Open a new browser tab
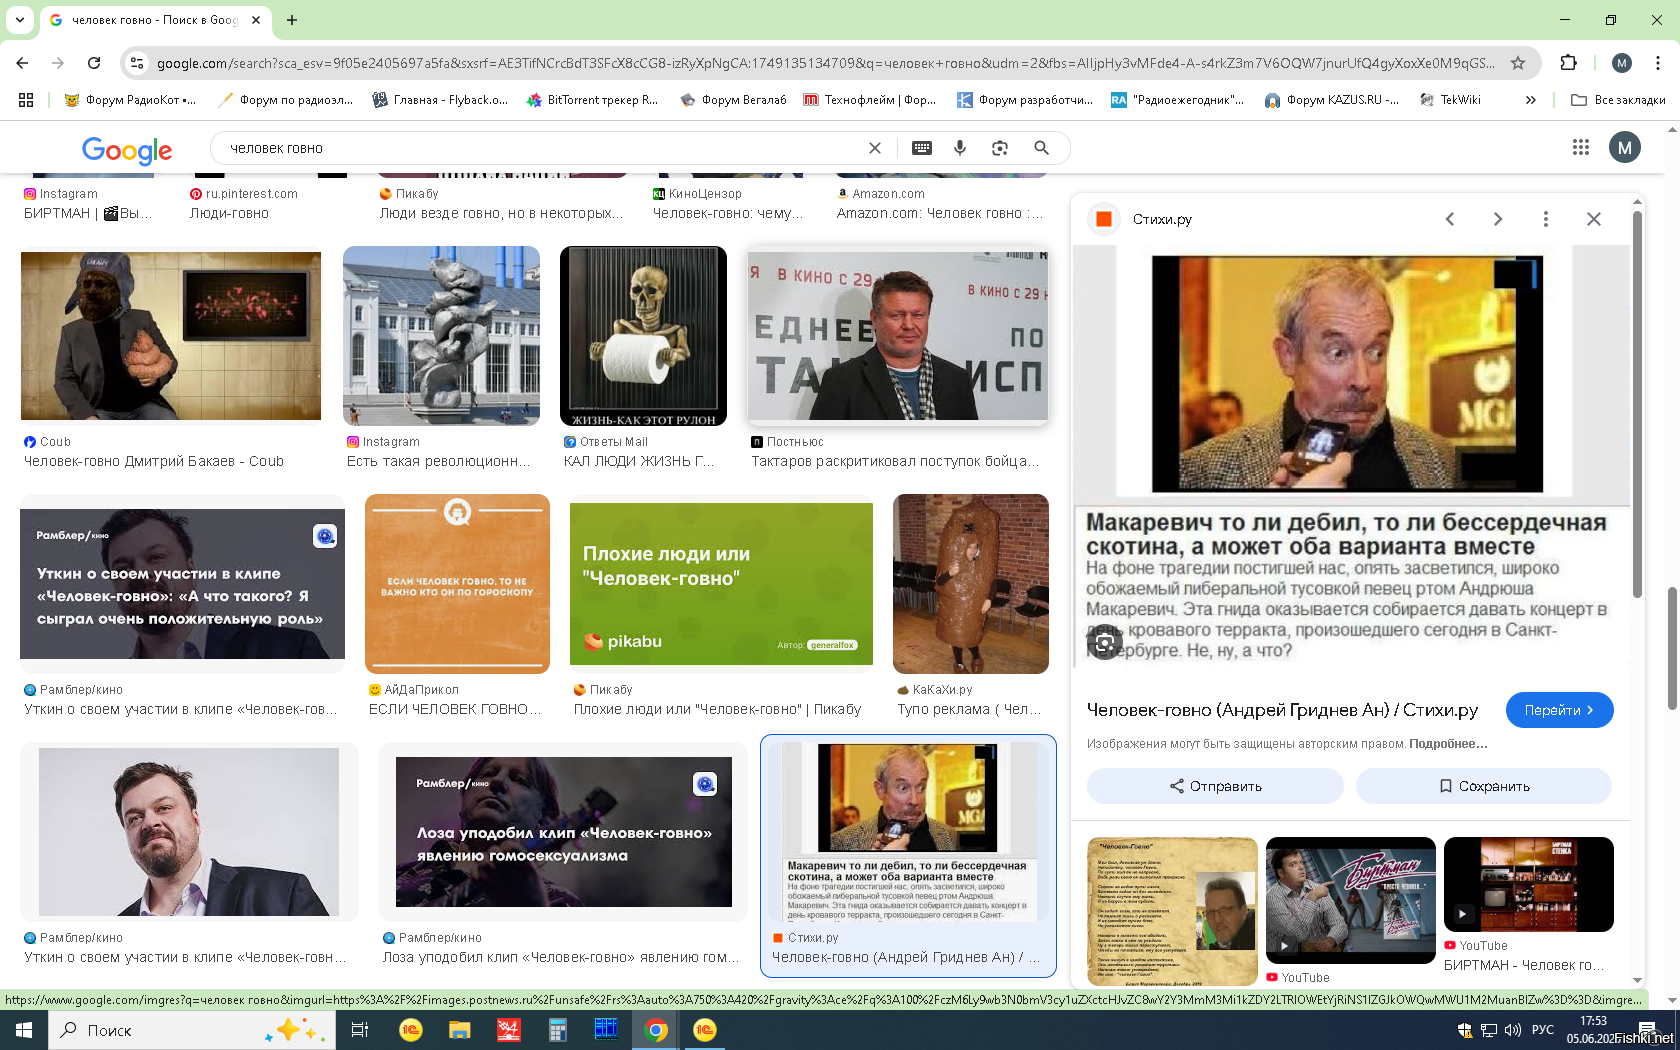Screen dimensions: 1680x1050 click(x=292, y=20)
